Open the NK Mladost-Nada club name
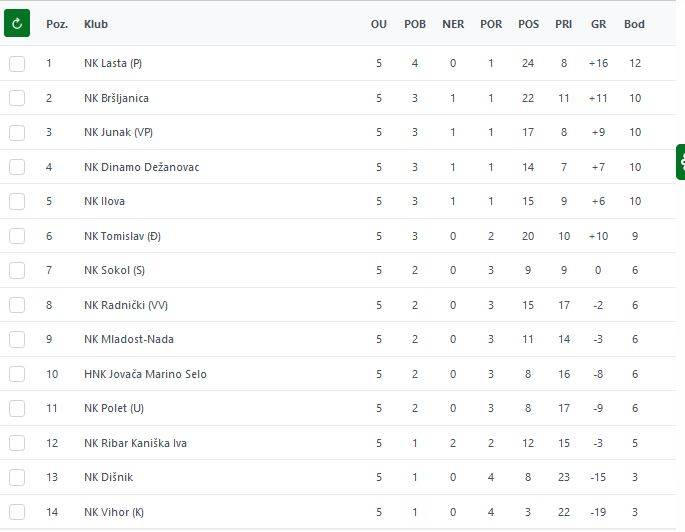 (x=128, y=339)
